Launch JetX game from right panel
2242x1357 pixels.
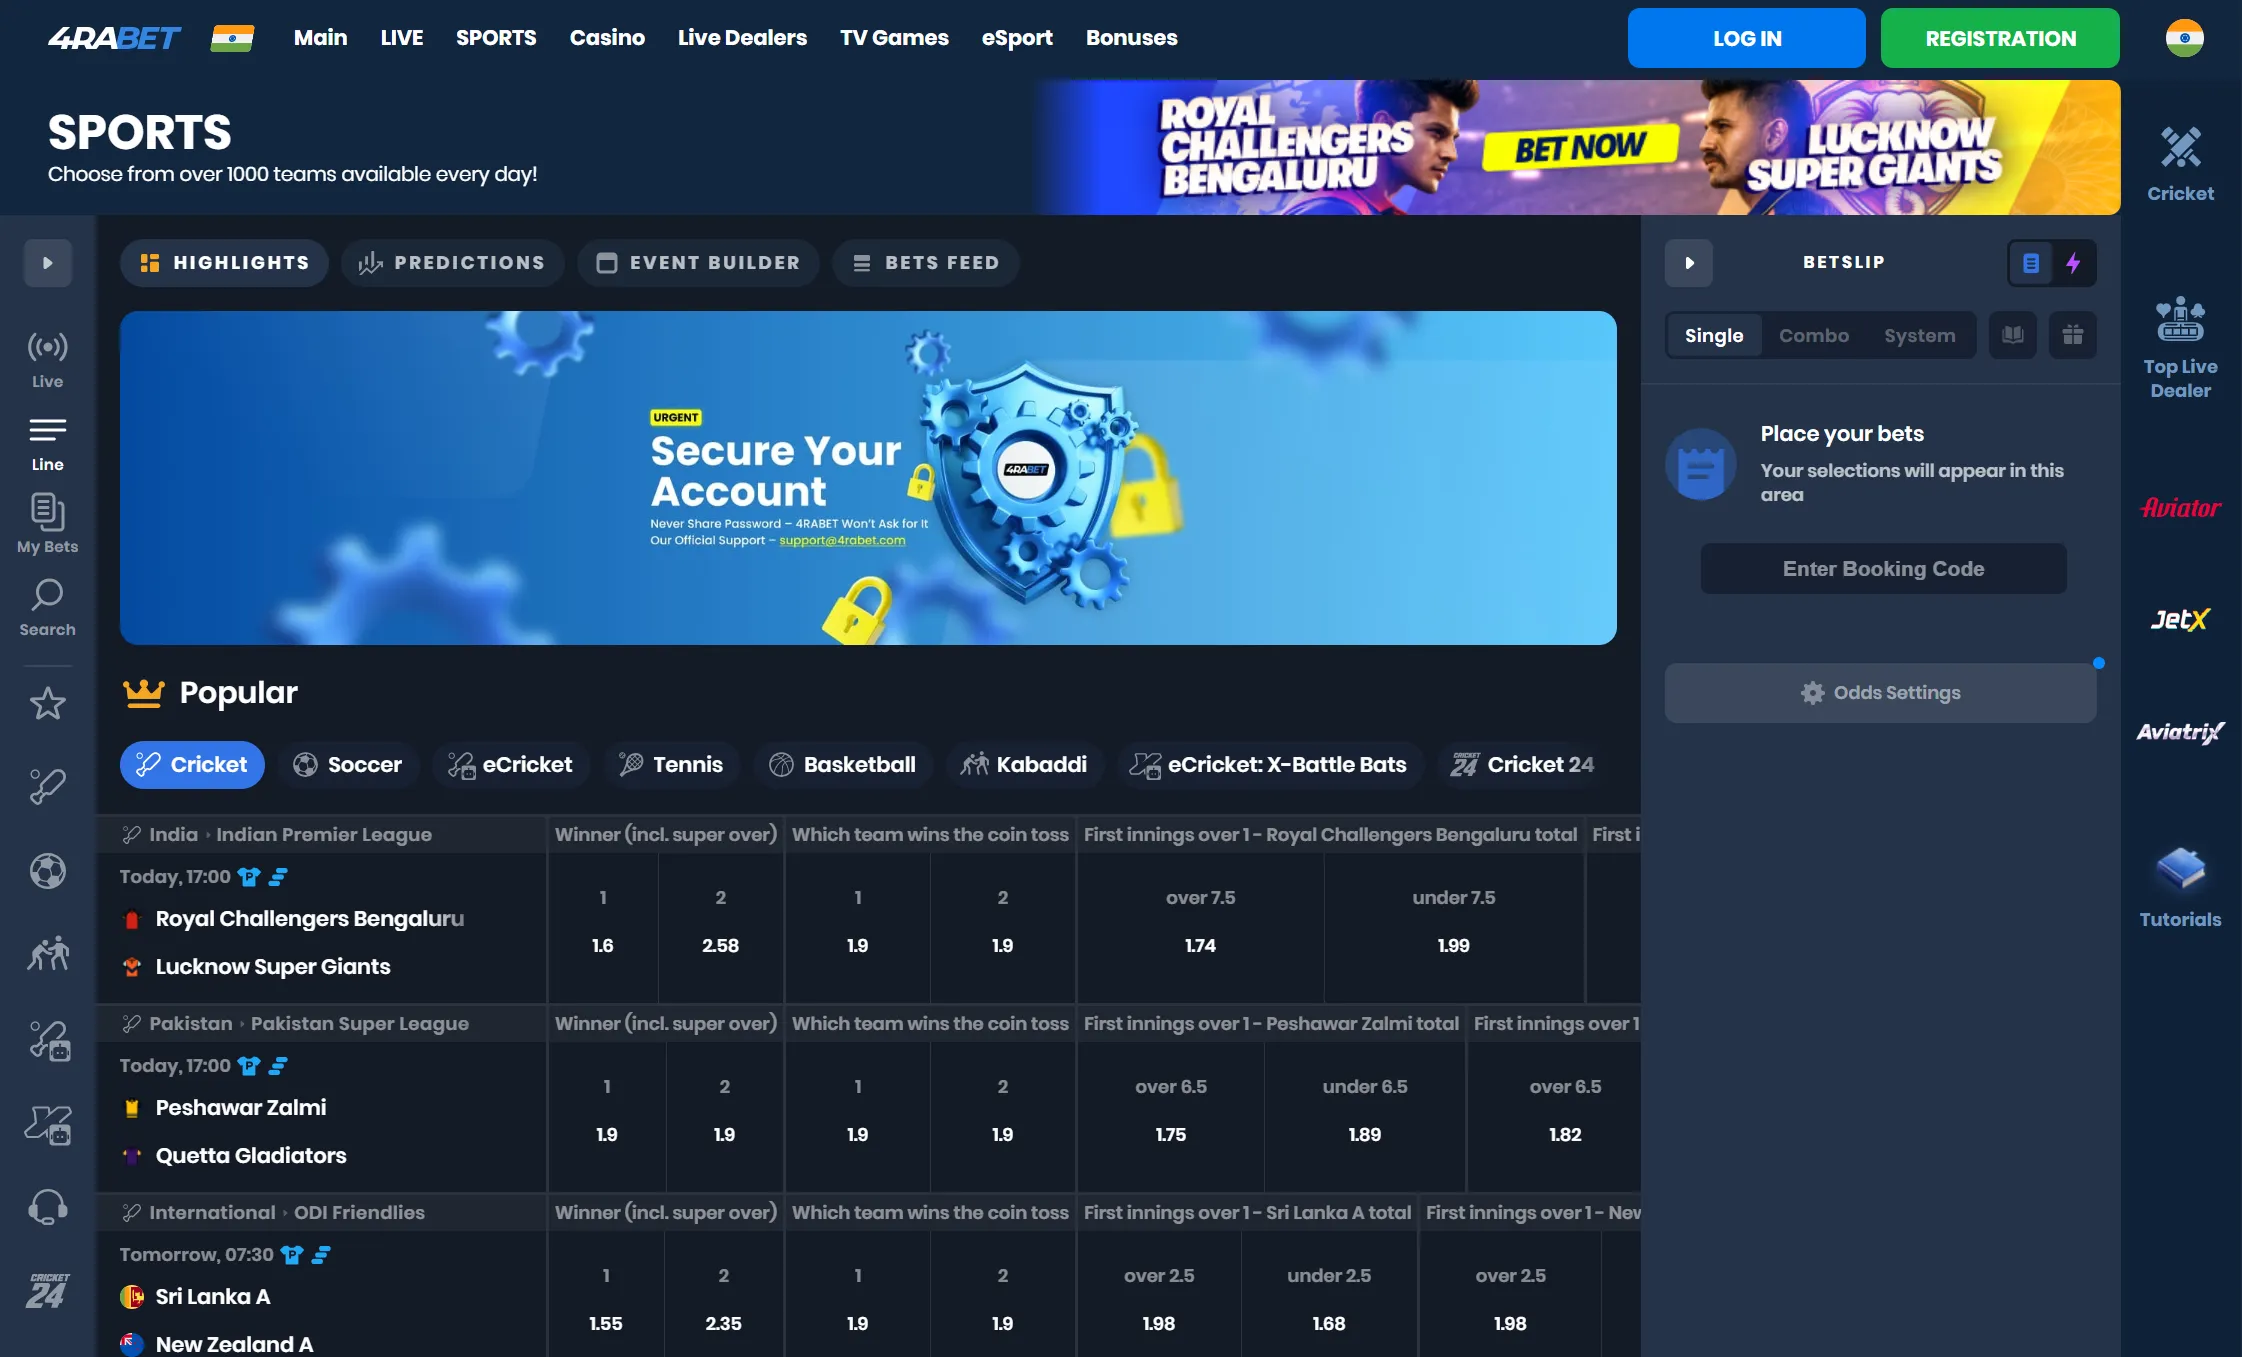coord(2180,620)
